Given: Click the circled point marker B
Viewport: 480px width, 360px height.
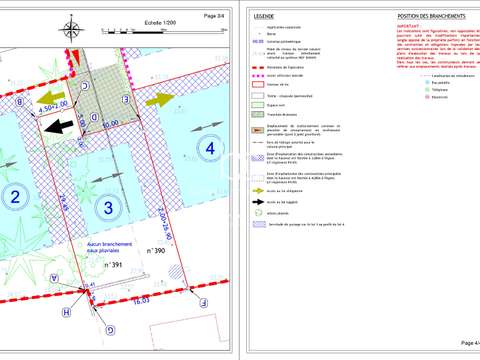Looking at the screenshot, I should coord(20,102).
